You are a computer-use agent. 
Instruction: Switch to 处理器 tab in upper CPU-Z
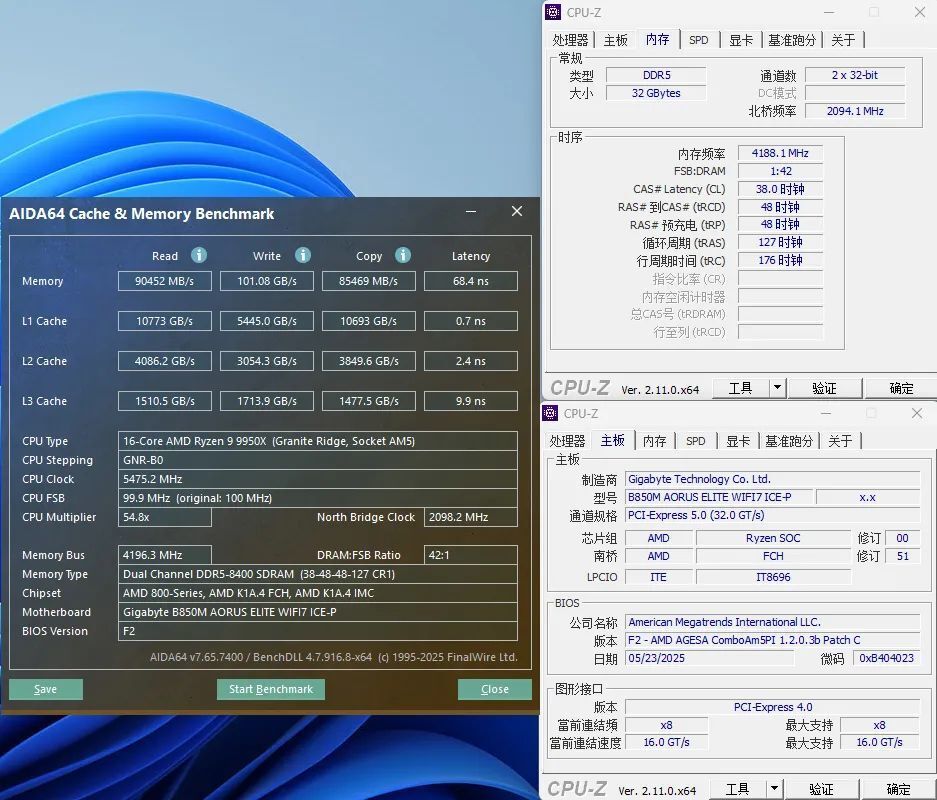(570, 40)
